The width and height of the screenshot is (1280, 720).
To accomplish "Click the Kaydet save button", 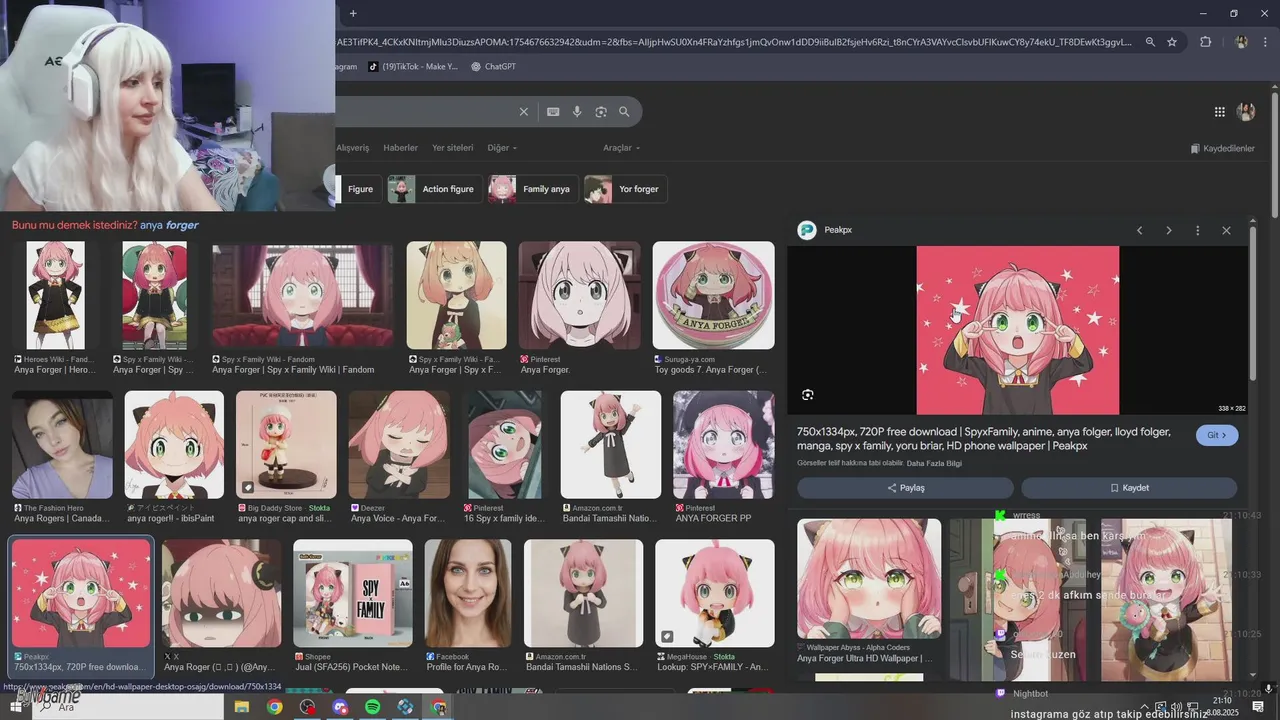I will [x=1129, y=488].
